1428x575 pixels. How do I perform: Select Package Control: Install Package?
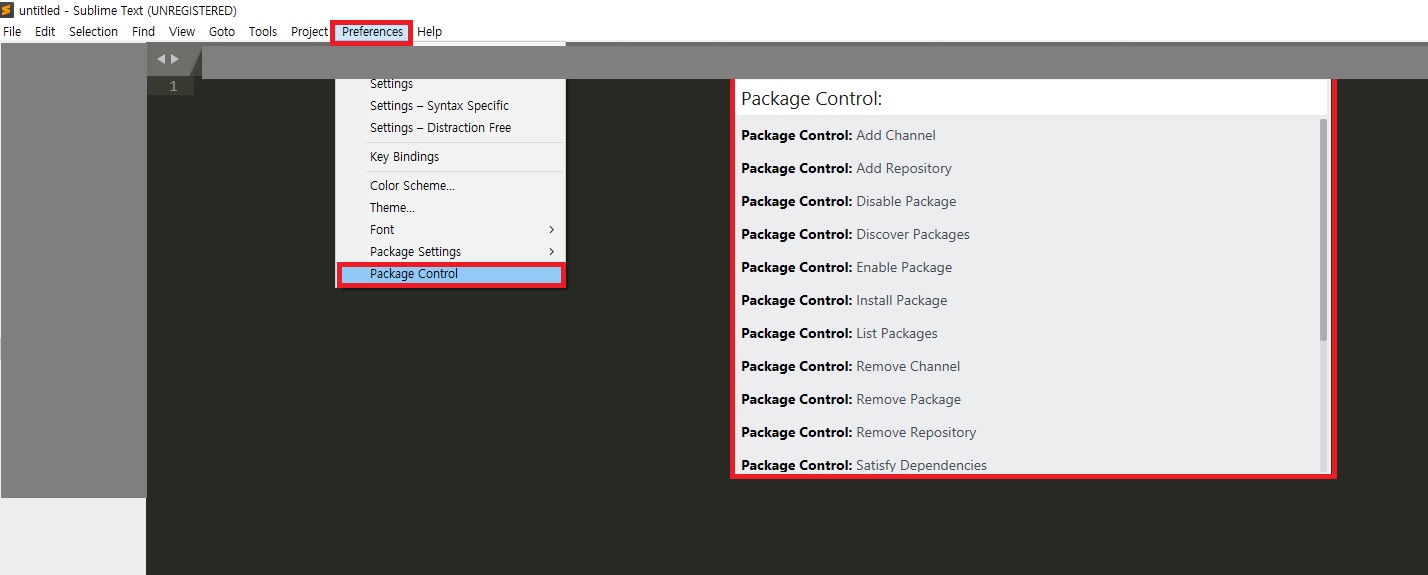pos(1027,300)
